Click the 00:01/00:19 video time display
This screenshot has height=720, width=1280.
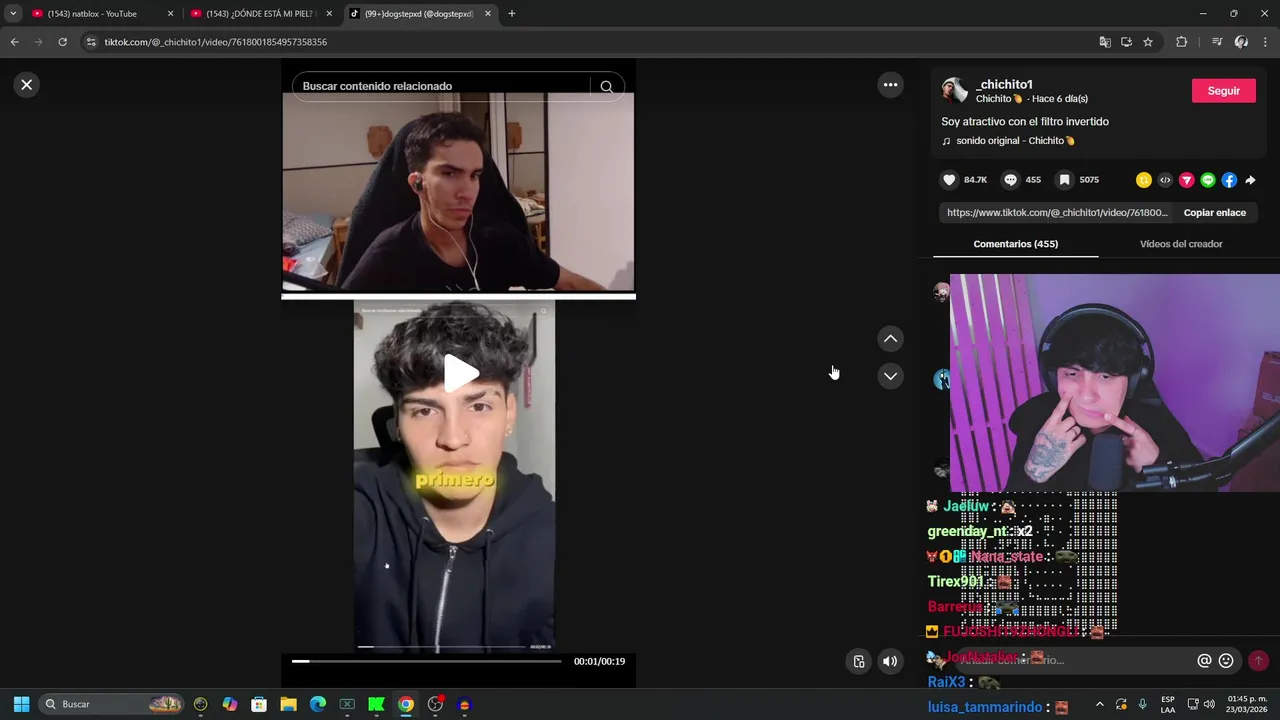[599, 661]
